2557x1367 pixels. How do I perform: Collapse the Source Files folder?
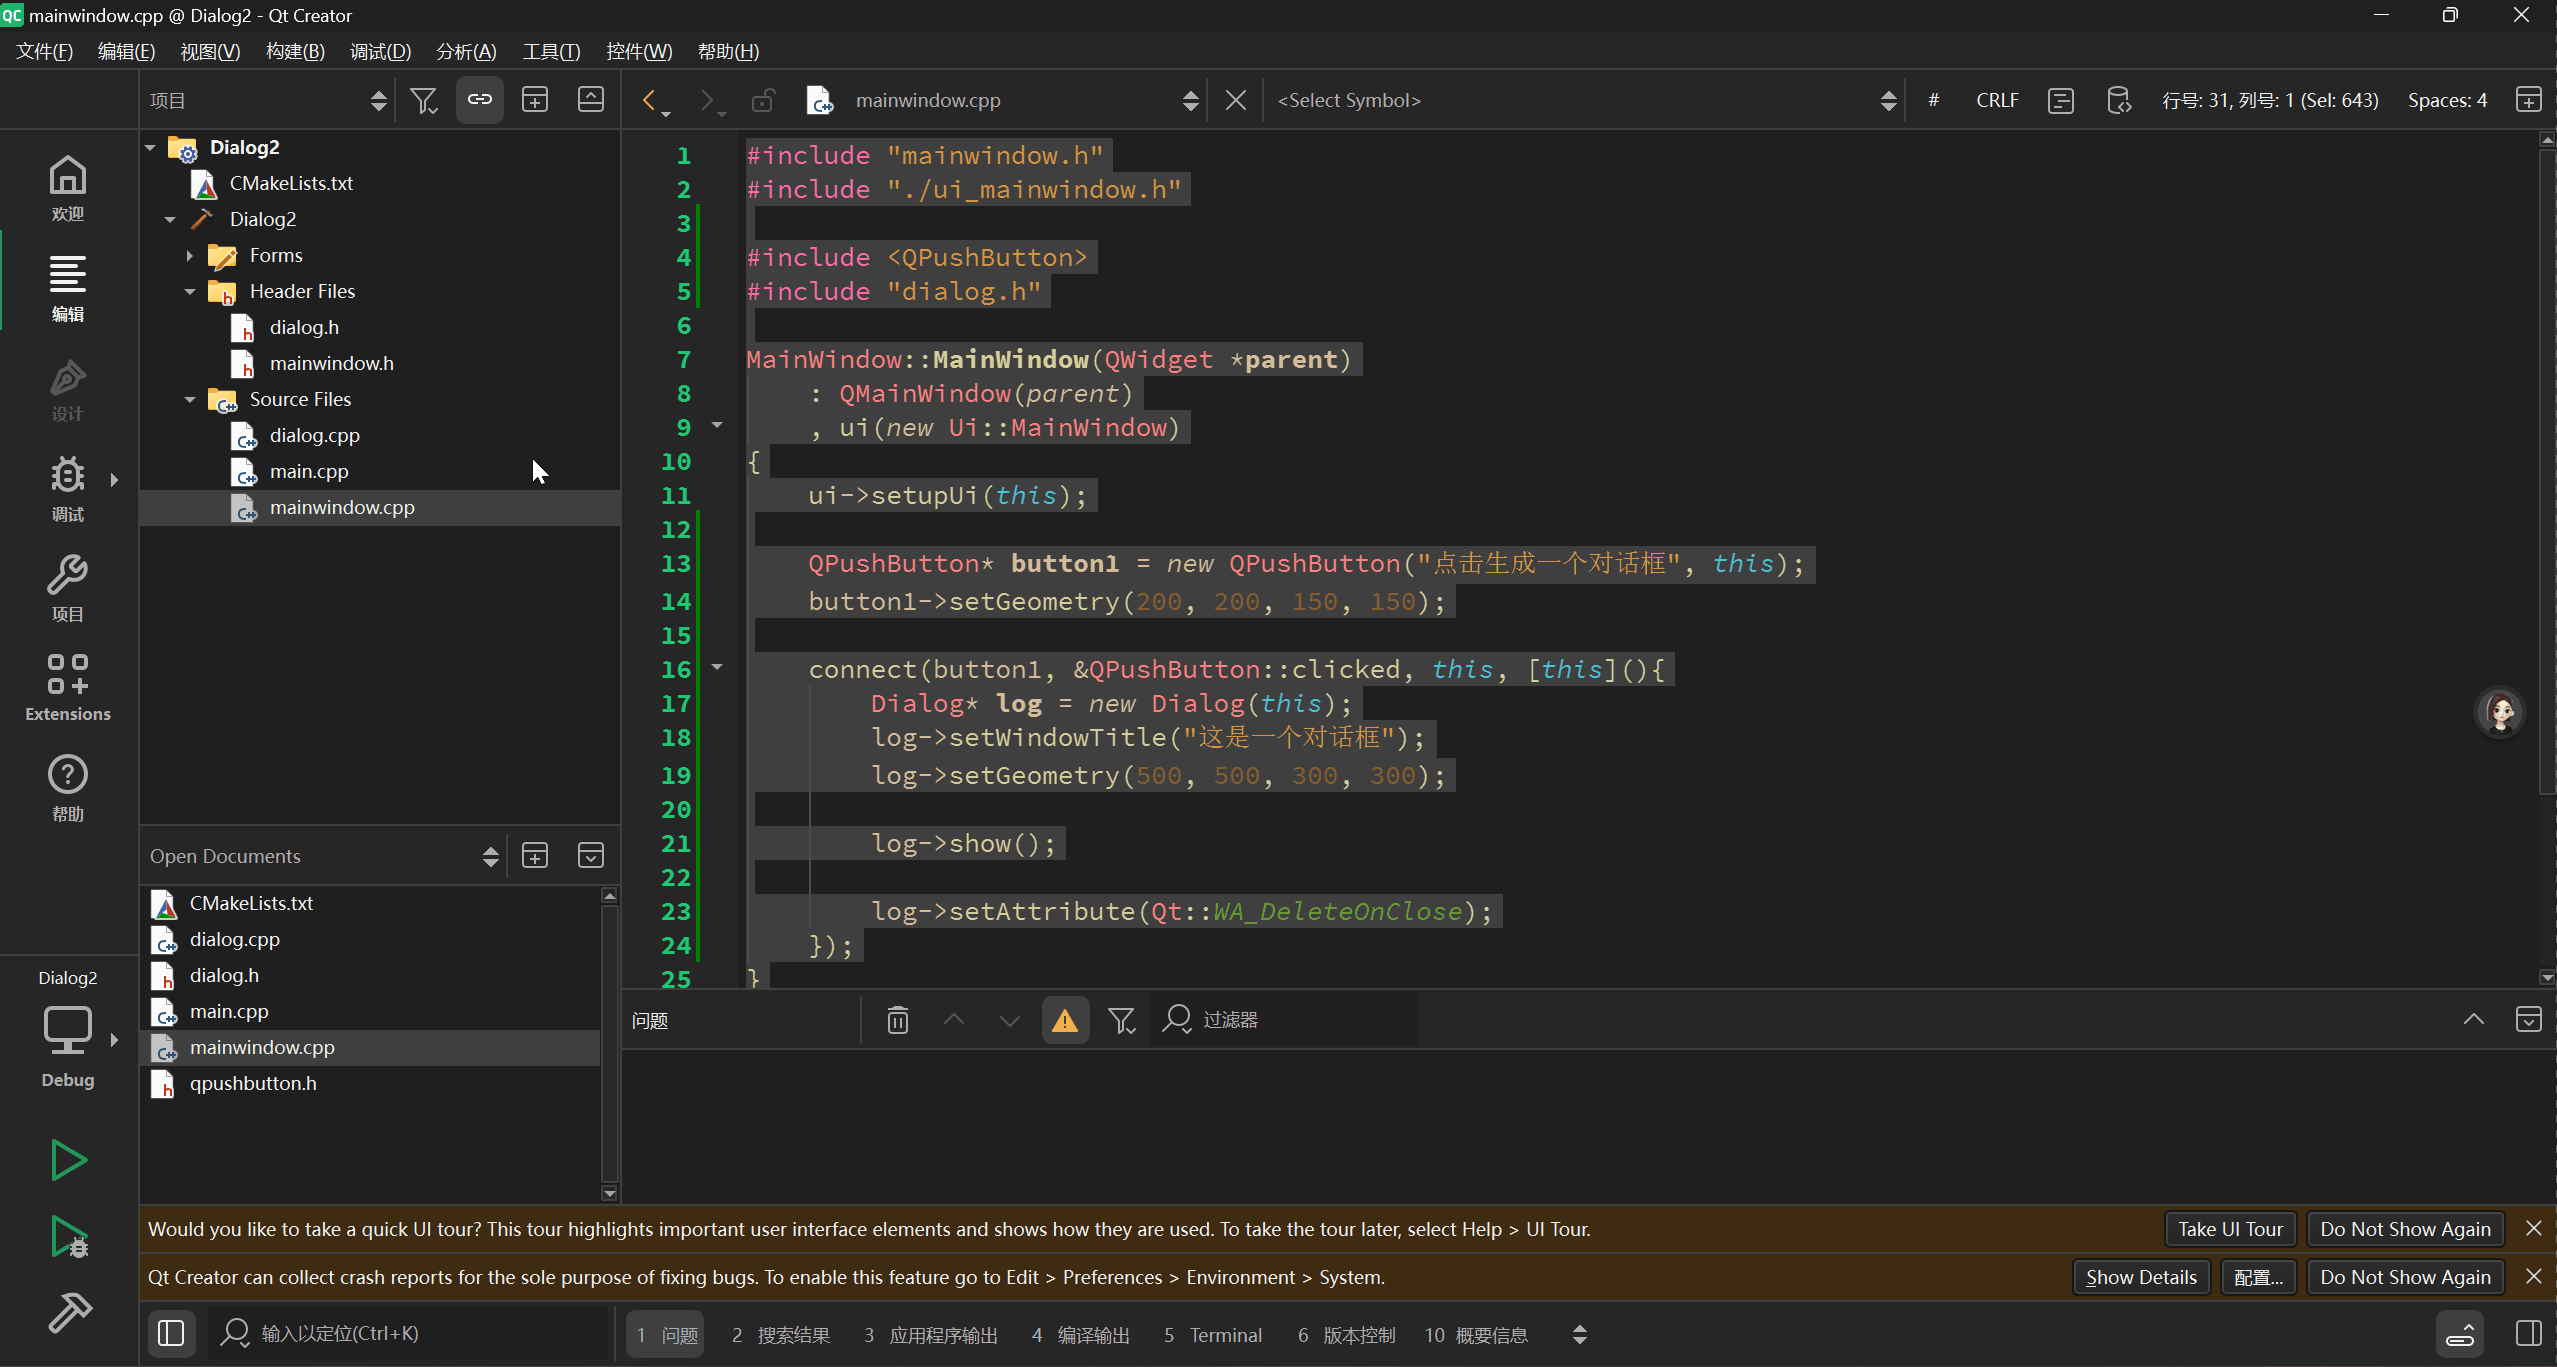point(190,399)
